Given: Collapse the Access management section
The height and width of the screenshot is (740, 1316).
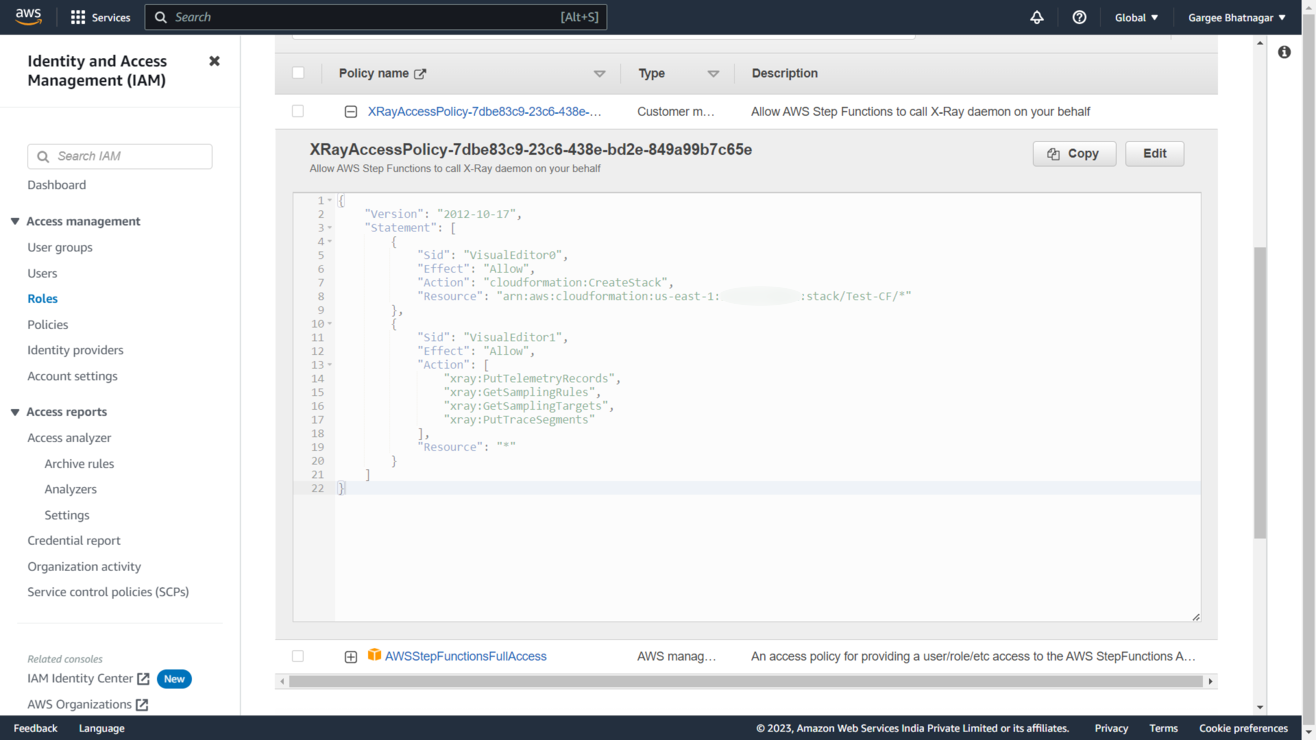Looking at the screenshot, I should (15, 221).
